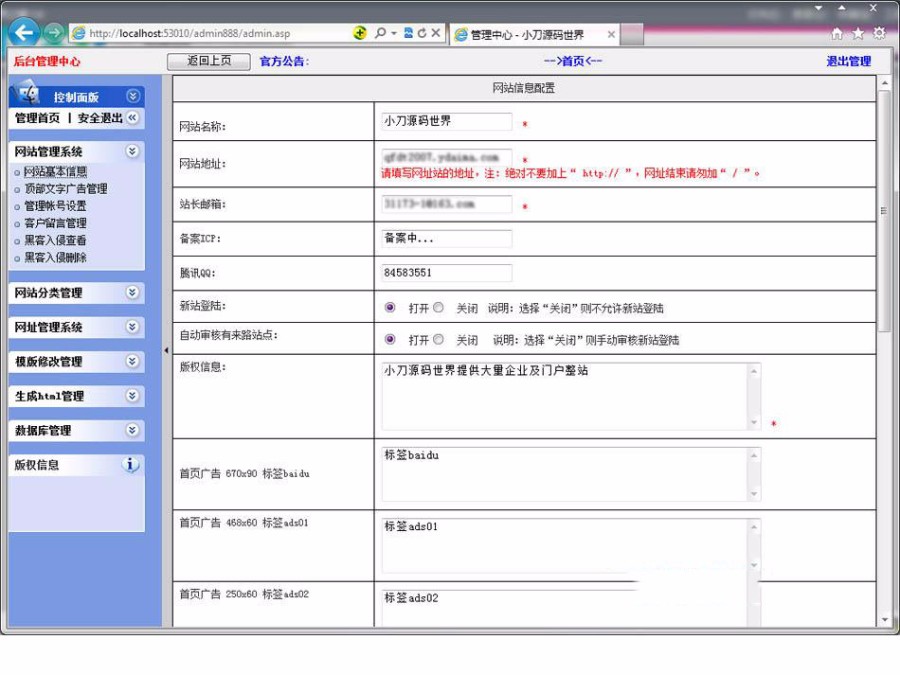Image resolution: width=900 pixels, height=675 pixels.
Task: Click 版权信息 textarea scroll up arrow
Action: 754,371
